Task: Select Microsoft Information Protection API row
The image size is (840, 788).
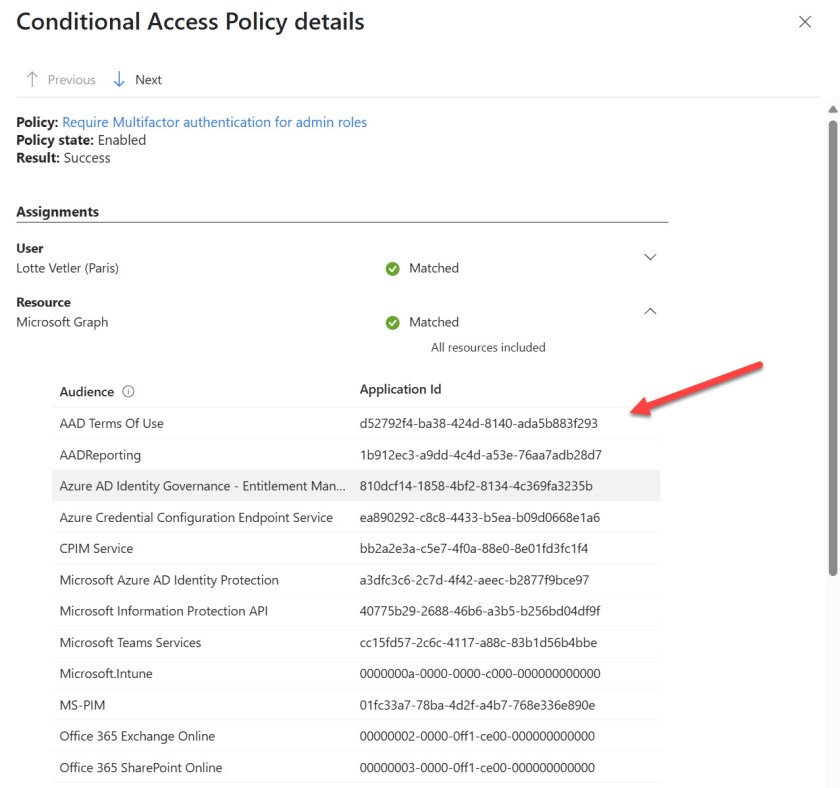Action: (356, 611)
